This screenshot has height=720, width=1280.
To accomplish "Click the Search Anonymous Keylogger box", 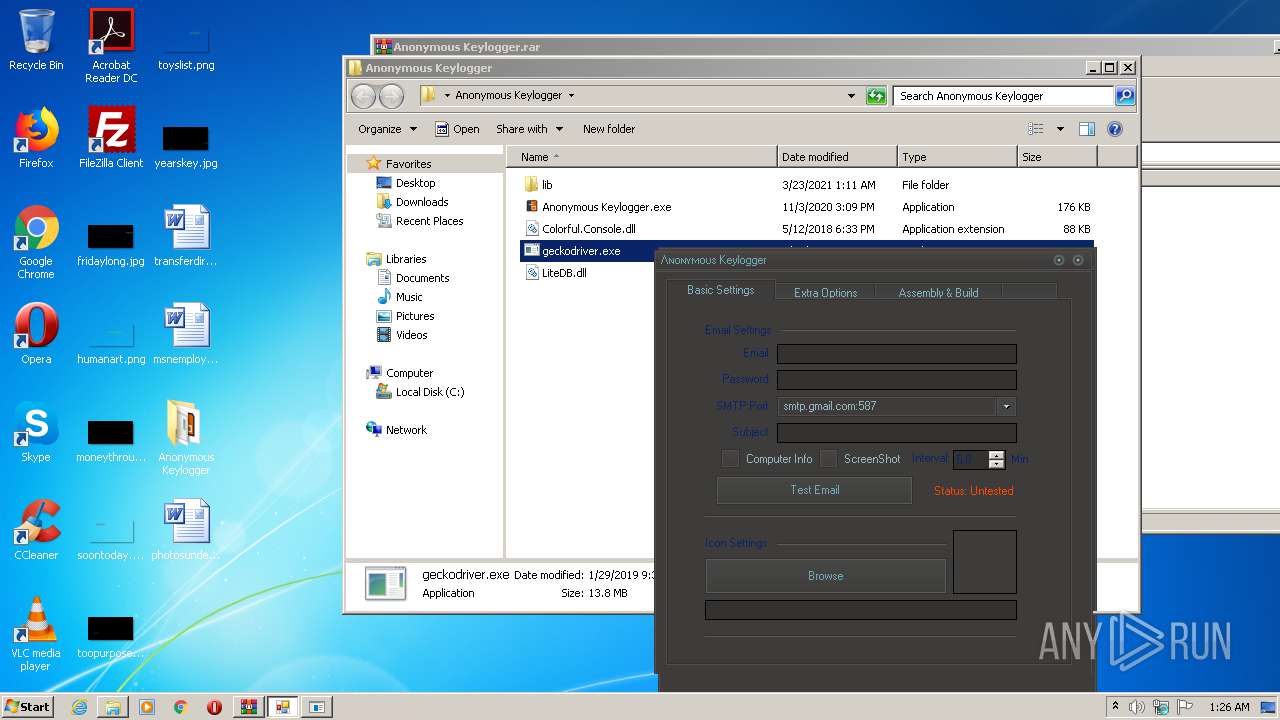I will point(1003,96).
